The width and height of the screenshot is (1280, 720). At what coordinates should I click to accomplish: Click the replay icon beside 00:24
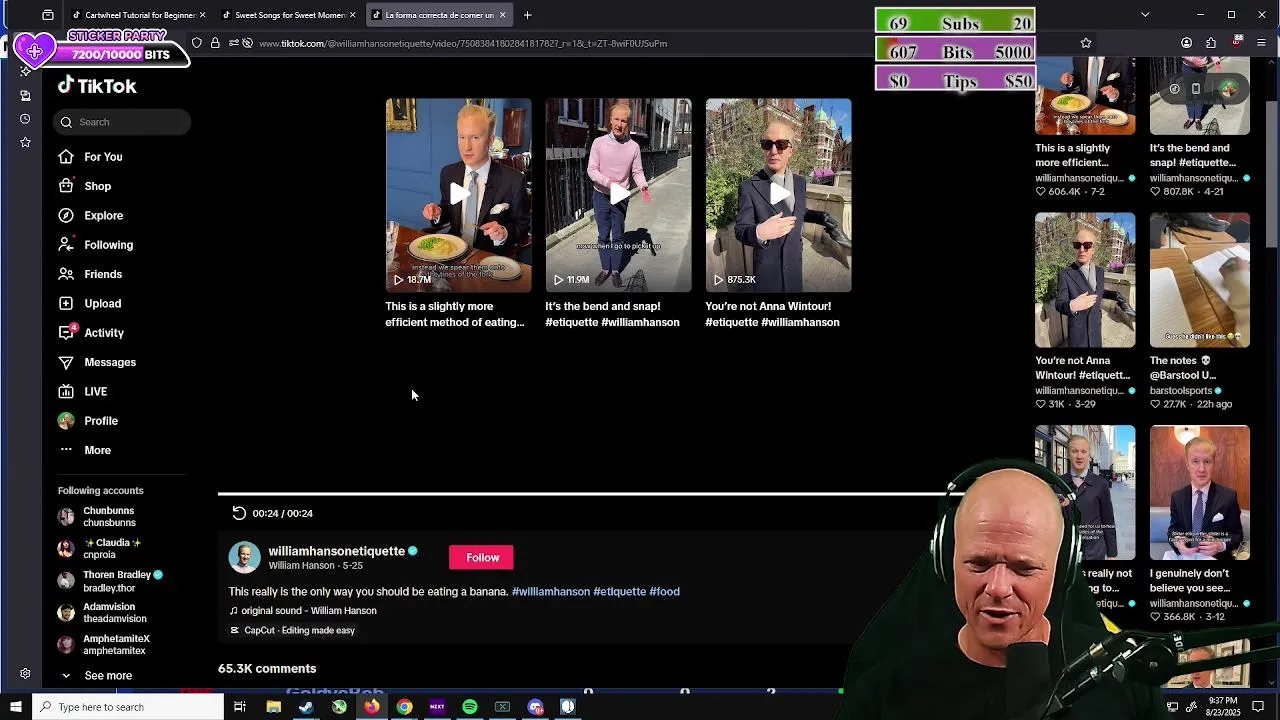[238, 513]
